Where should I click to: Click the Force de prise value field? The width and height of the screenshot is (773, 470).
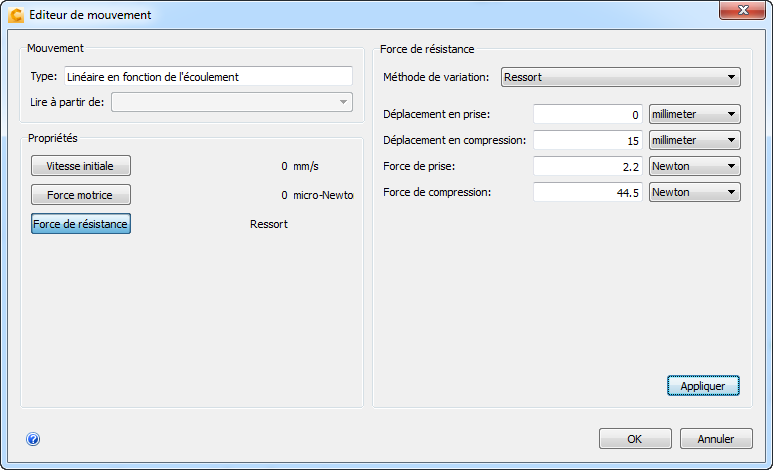[x=588, y=166]
